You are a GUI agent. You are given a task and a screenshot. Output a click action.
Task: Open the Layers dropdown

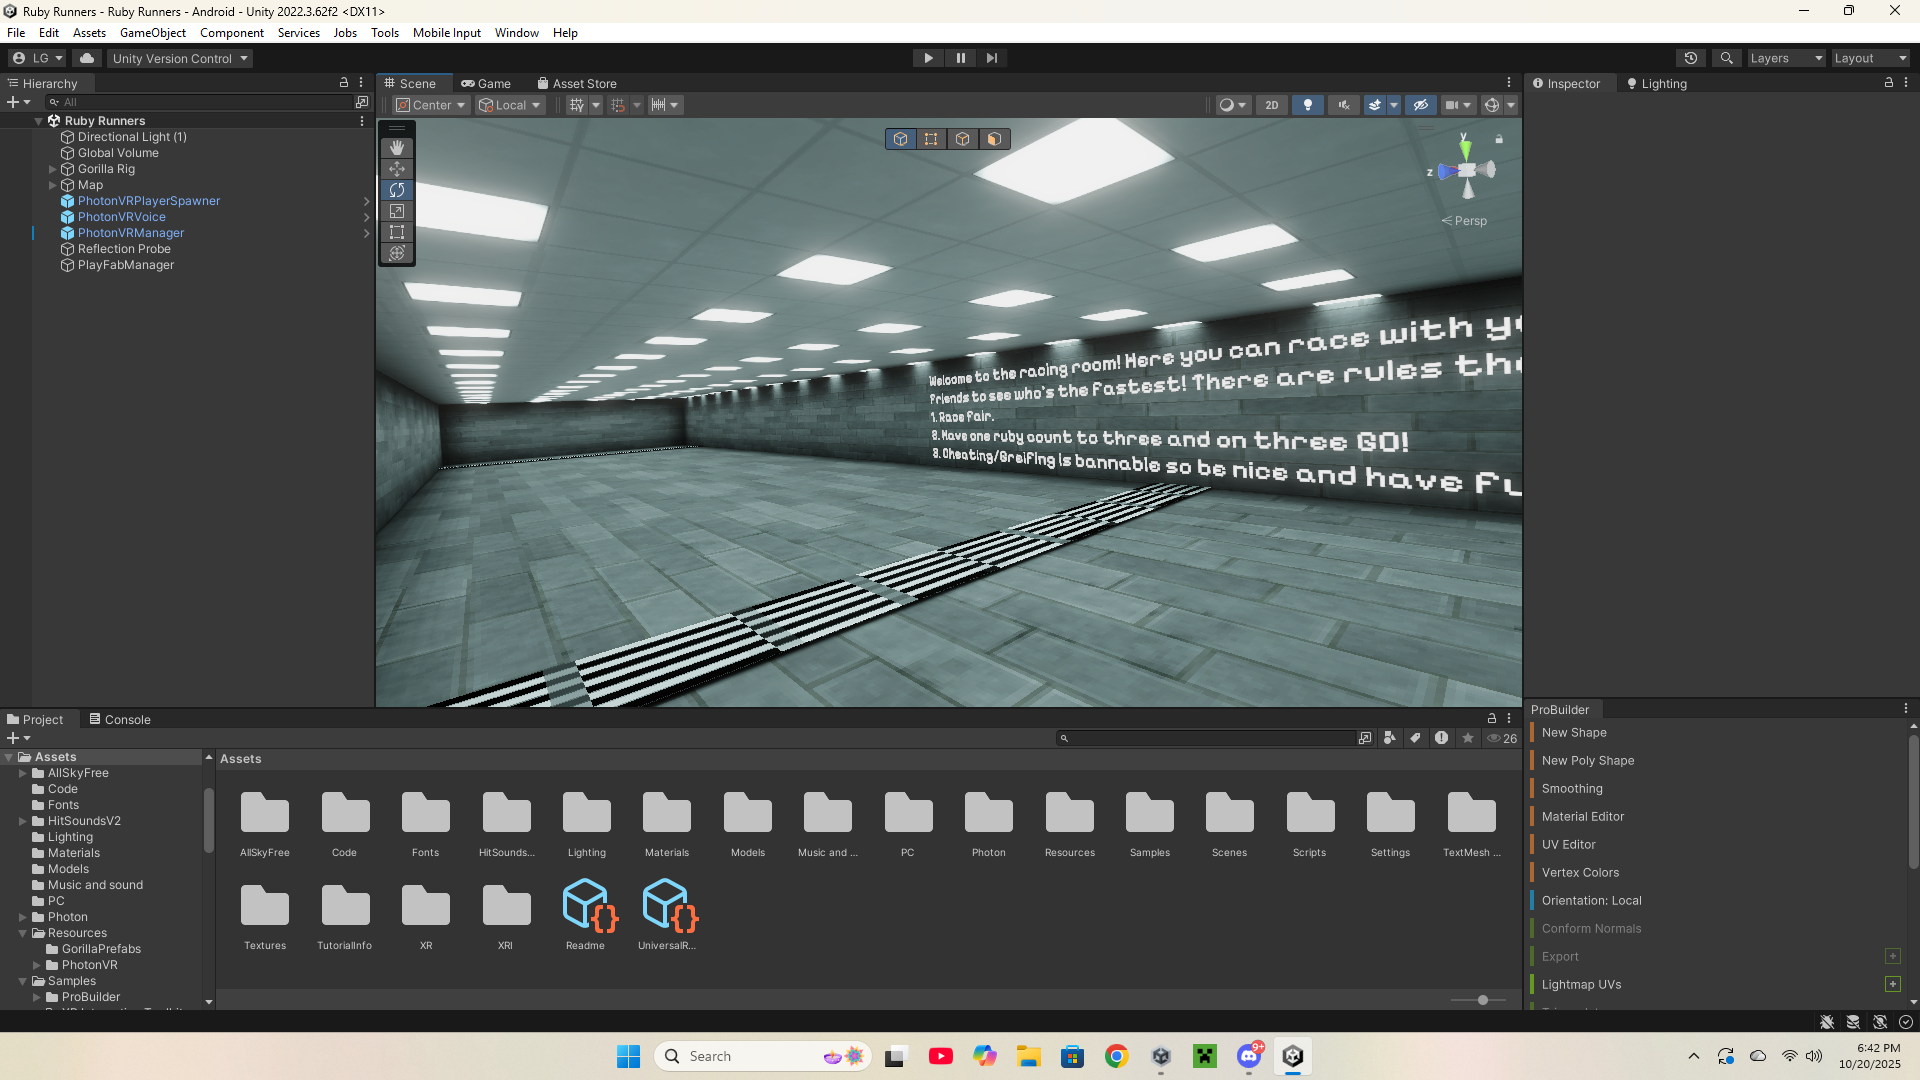[1786, 58]
